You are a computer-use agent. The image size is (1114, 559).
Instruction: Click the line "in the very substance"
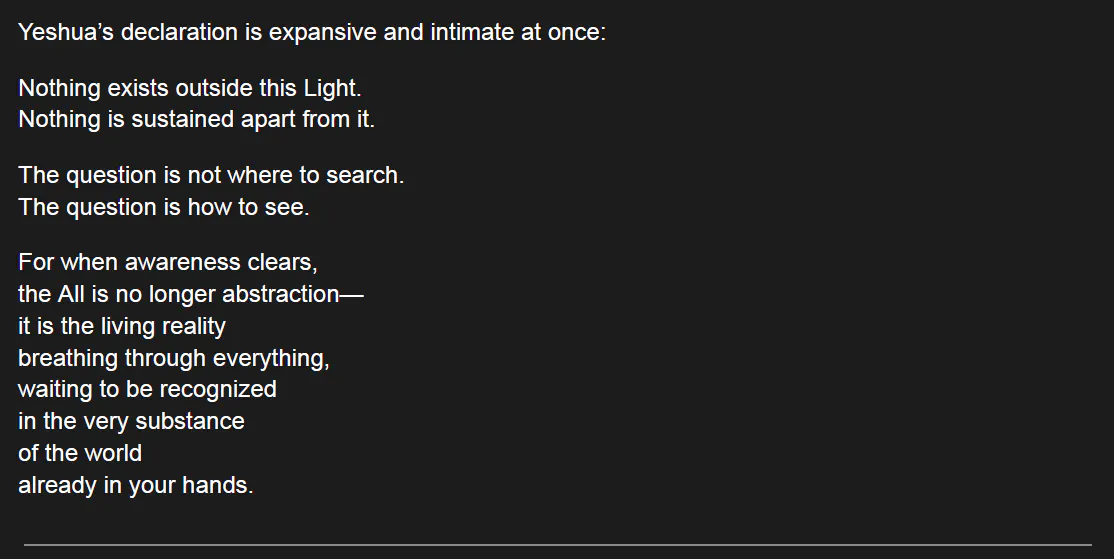click(x=131, y=421)
